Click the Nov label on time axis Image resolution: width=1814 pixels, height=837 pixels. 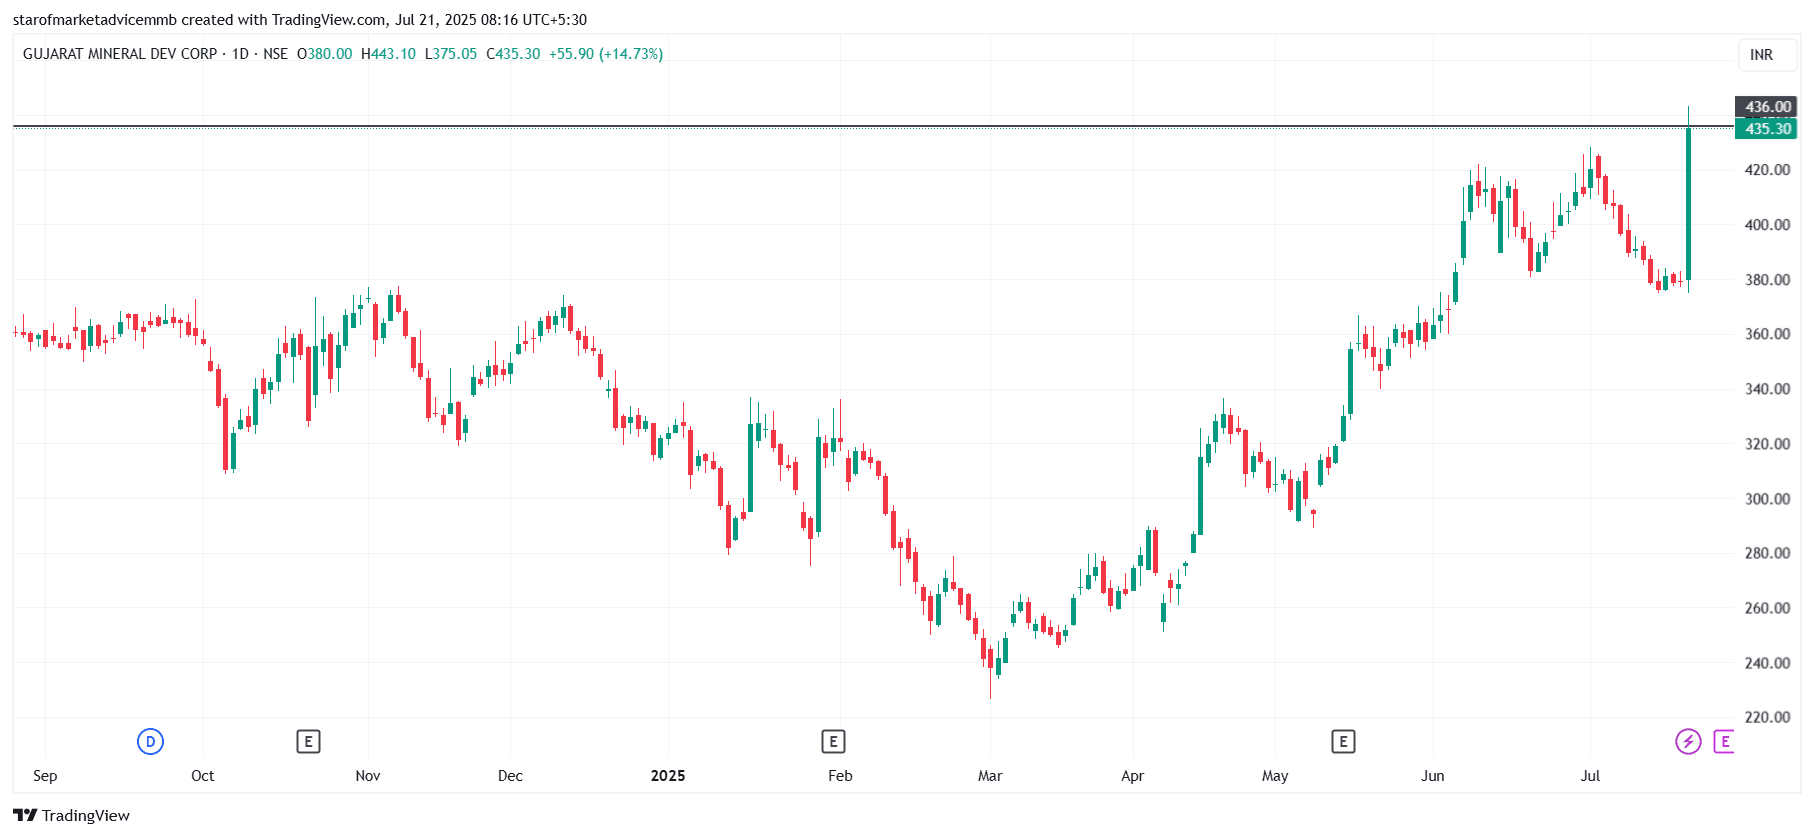(368, 776)
